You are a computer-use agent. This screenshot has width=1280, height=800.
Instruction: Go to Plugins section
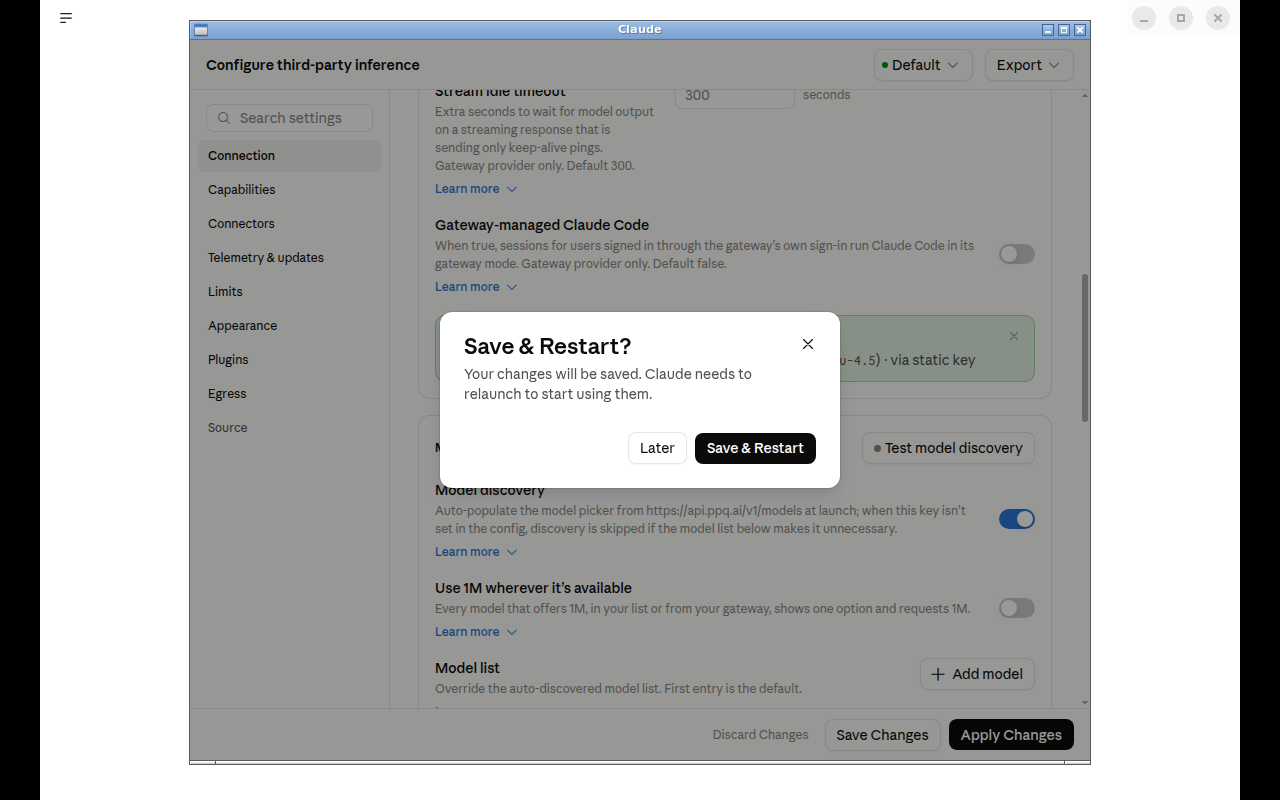click(x=290, y=360)
